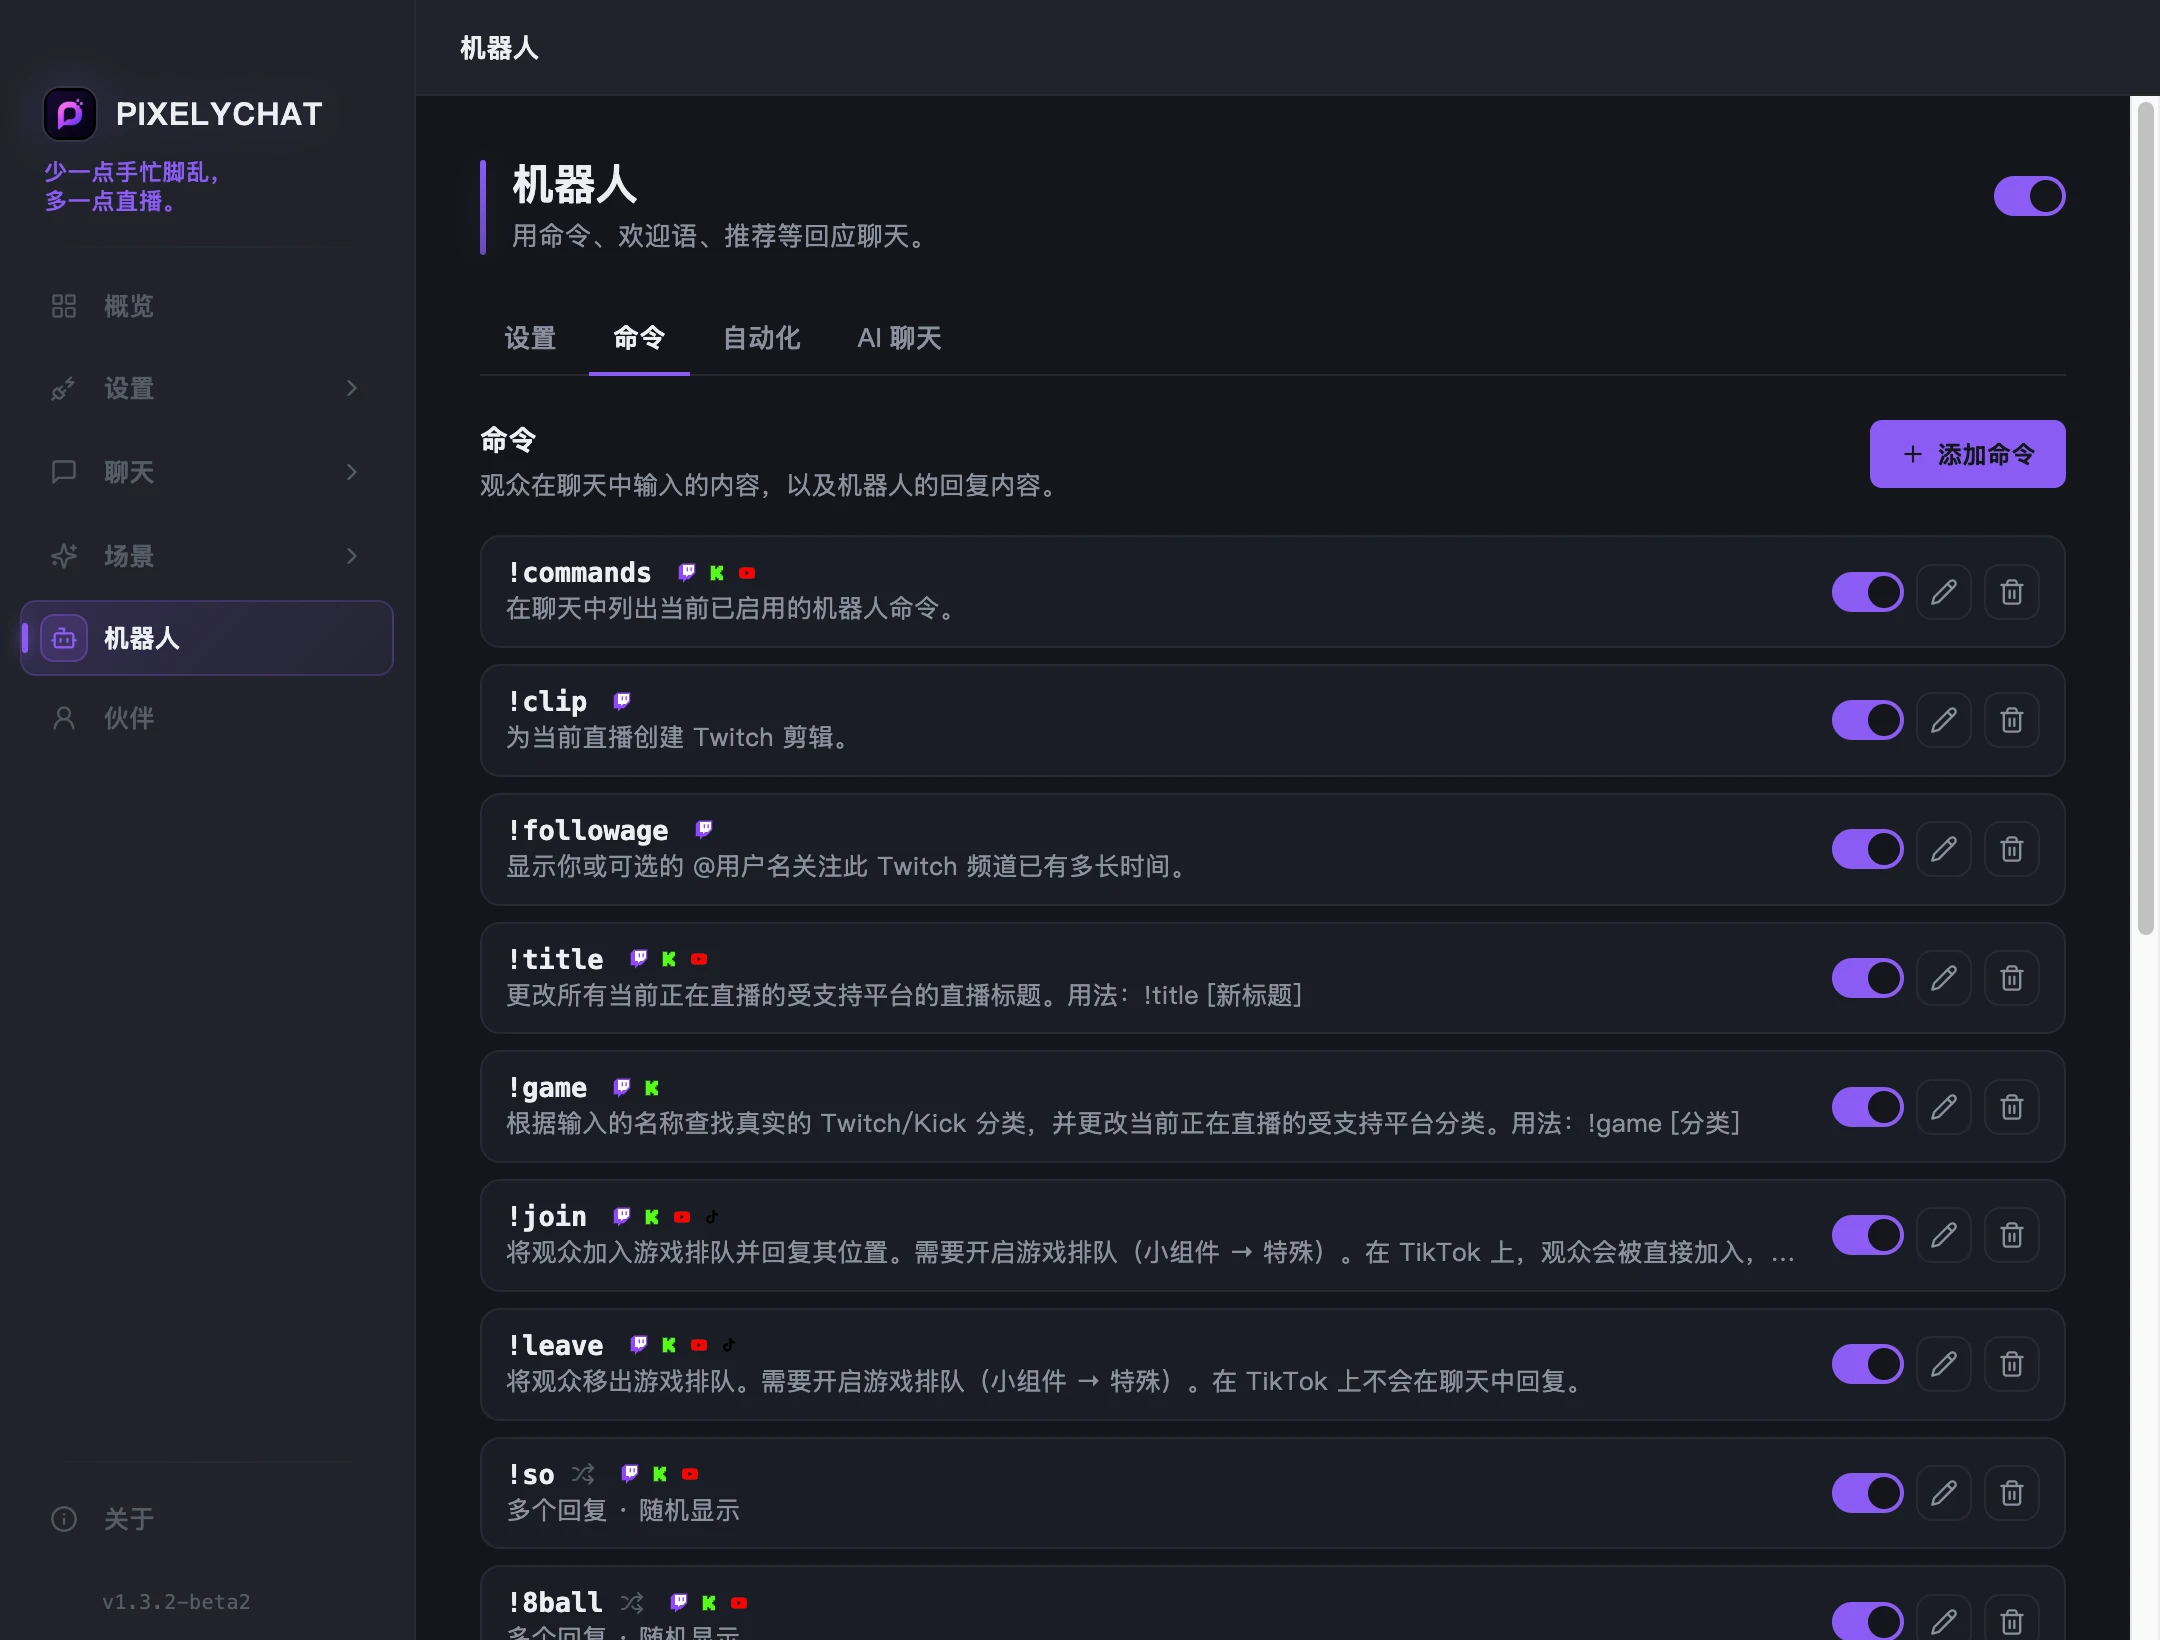Delete the !join command
The image size is (2160, 1640).
pyautogui.click(x=2012, y=1235)
